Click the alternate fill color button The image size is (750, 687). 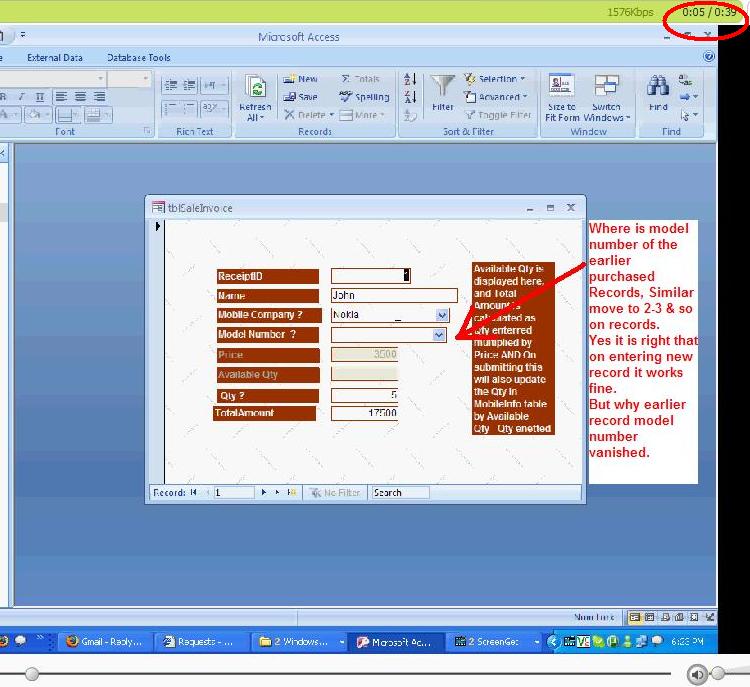[98, 115]
